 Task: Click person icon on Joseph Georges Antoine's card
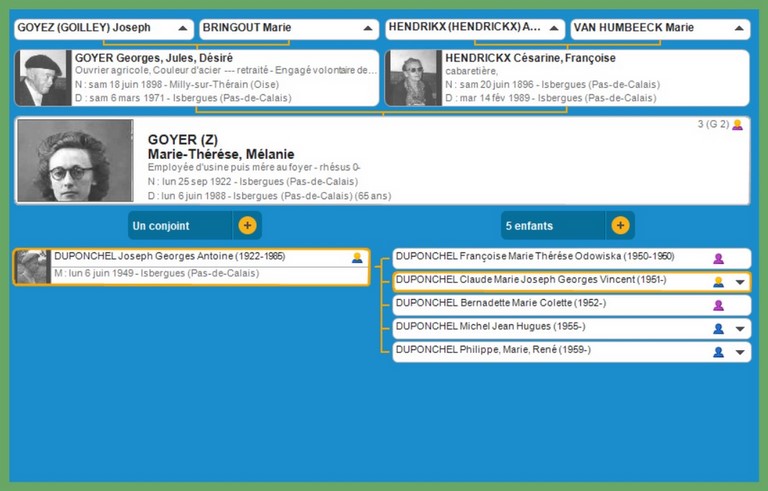point(357,257)
